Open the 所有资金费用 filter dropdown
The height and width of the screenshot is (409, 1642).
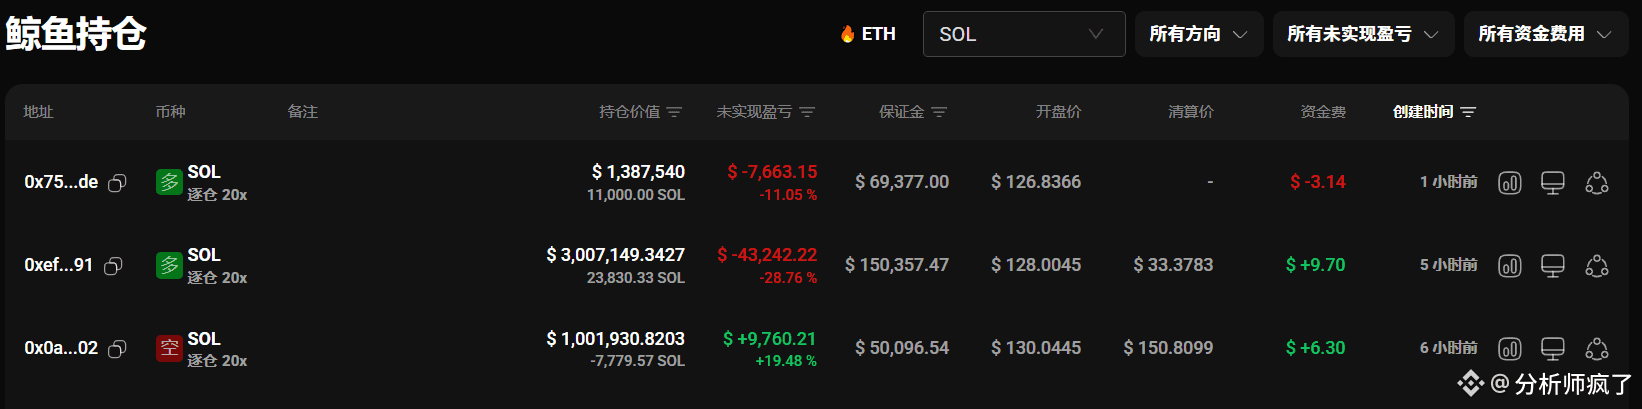(x=1546, y=34)
